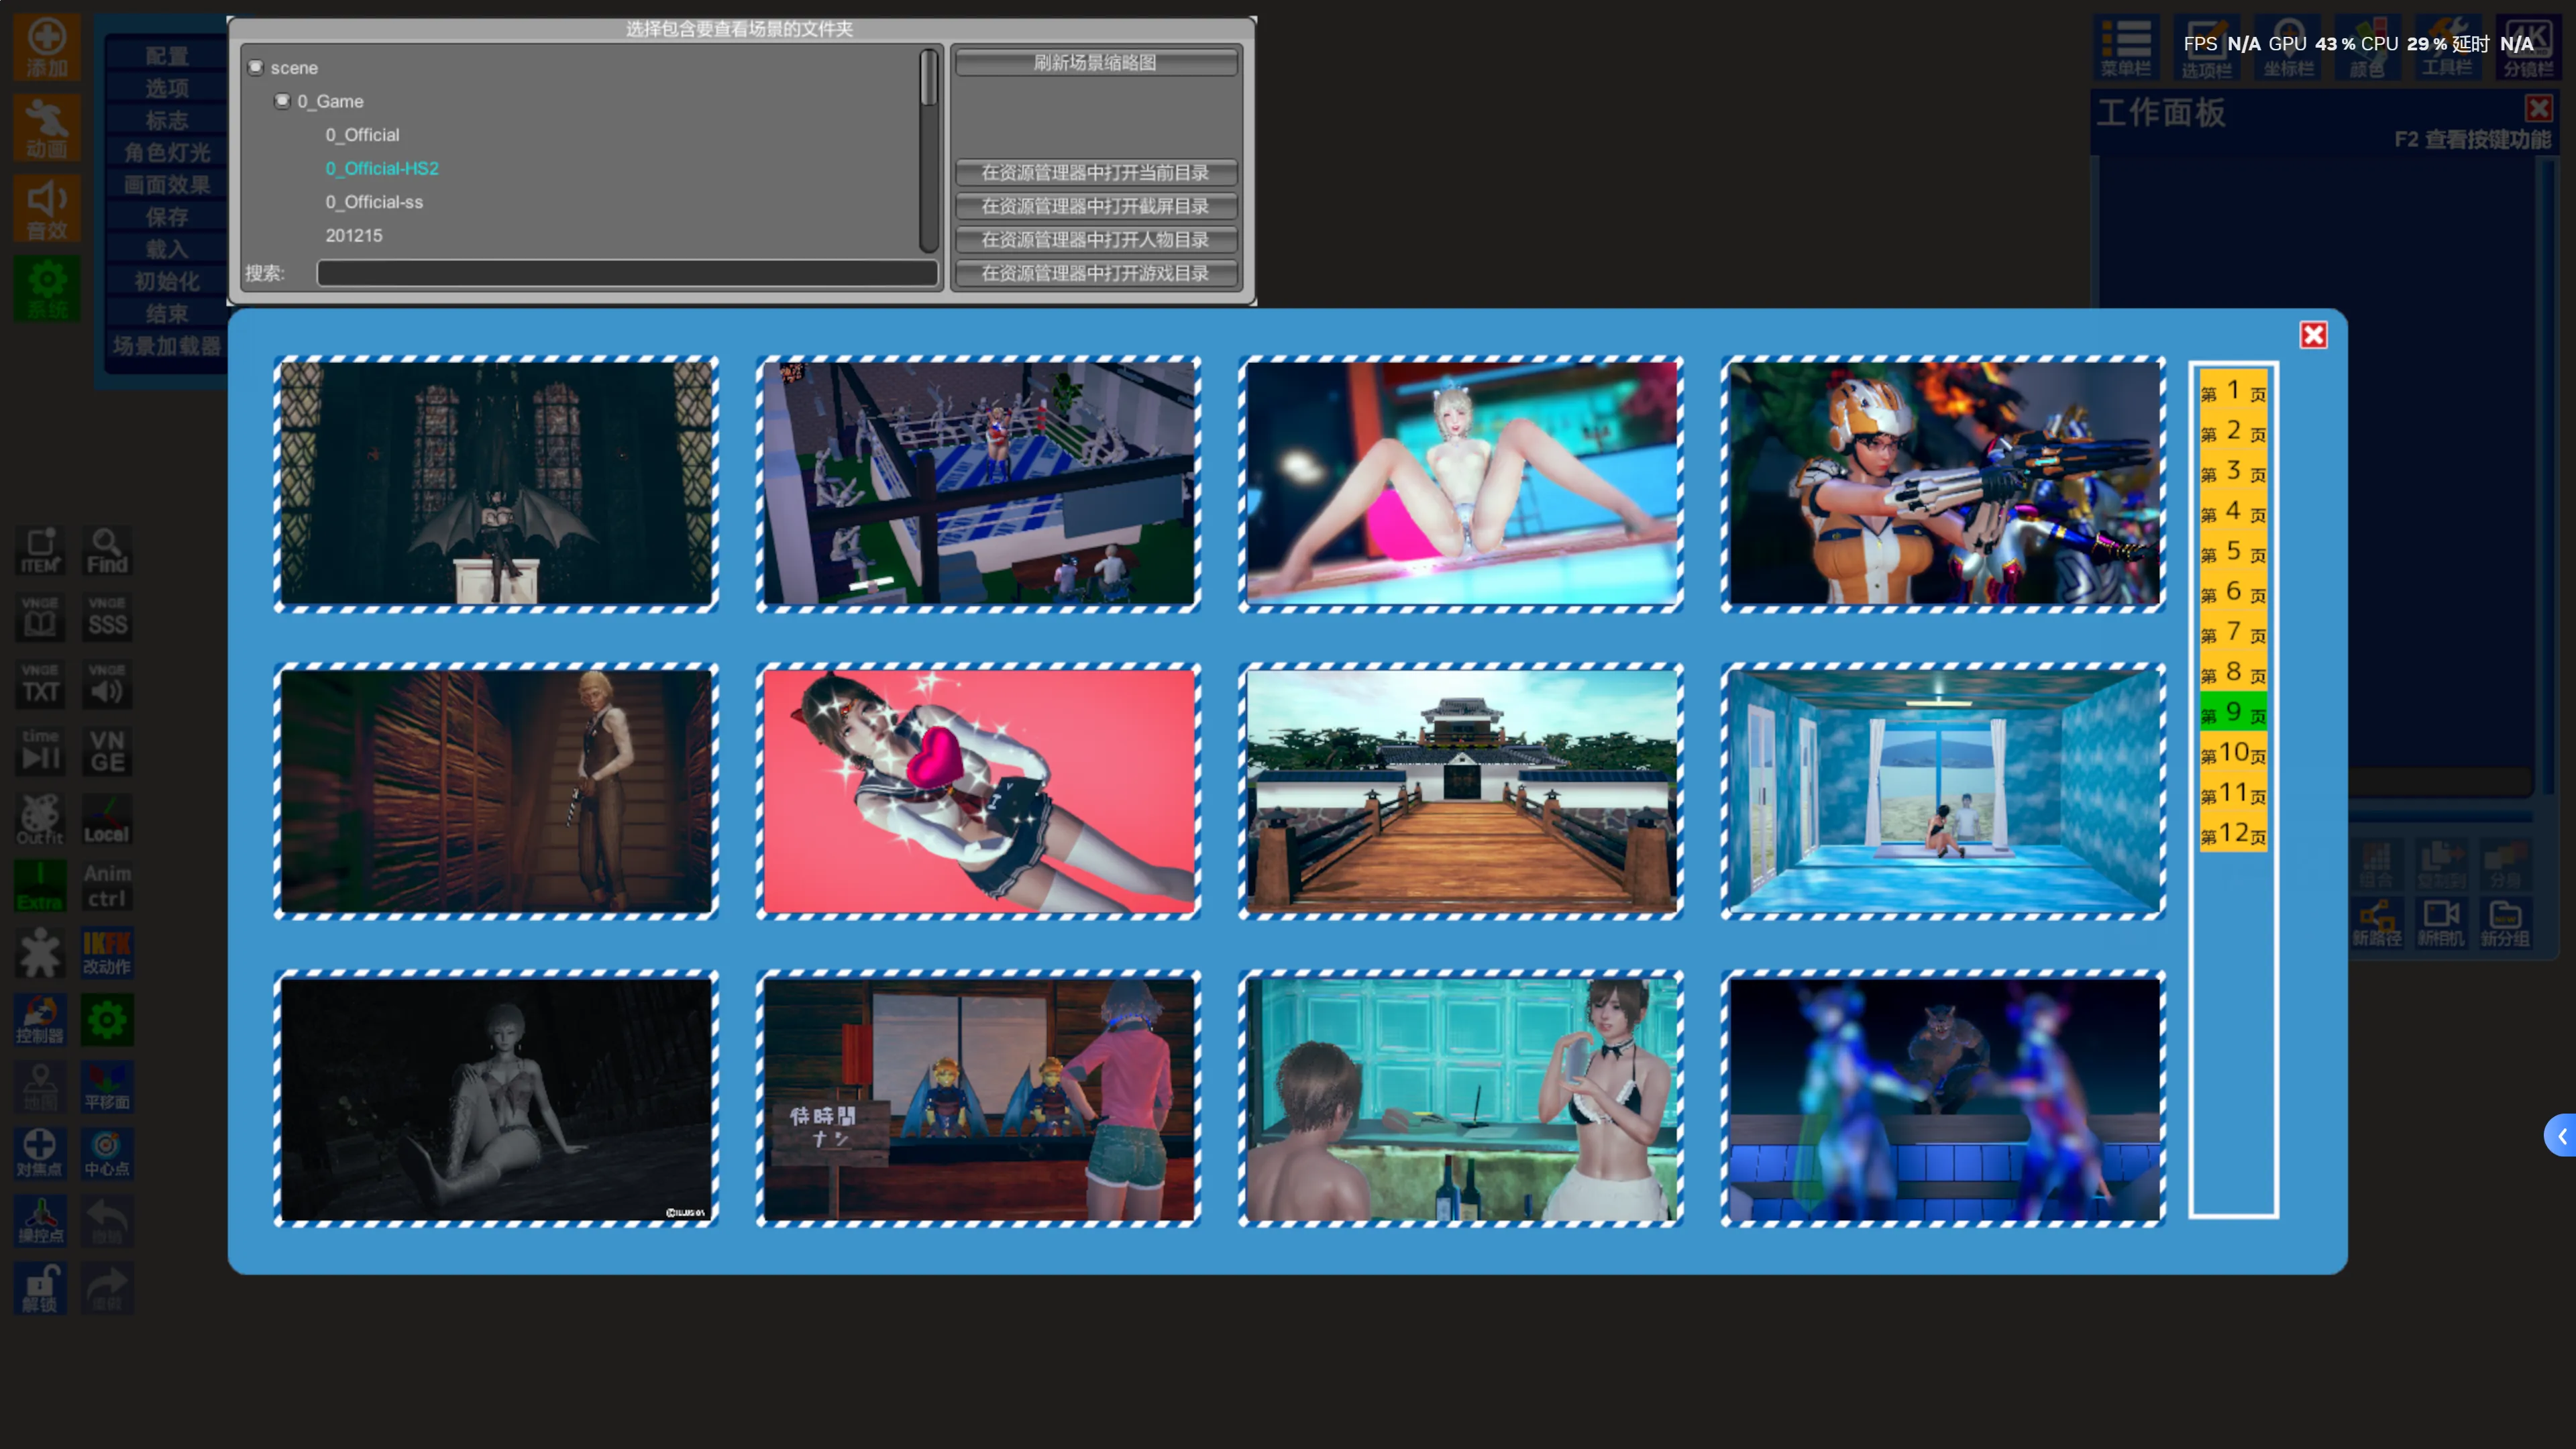Toggle the 颜色 (Color) icon
Viewport: 2576px width, 1449px height.
(x=2368, y=47)
